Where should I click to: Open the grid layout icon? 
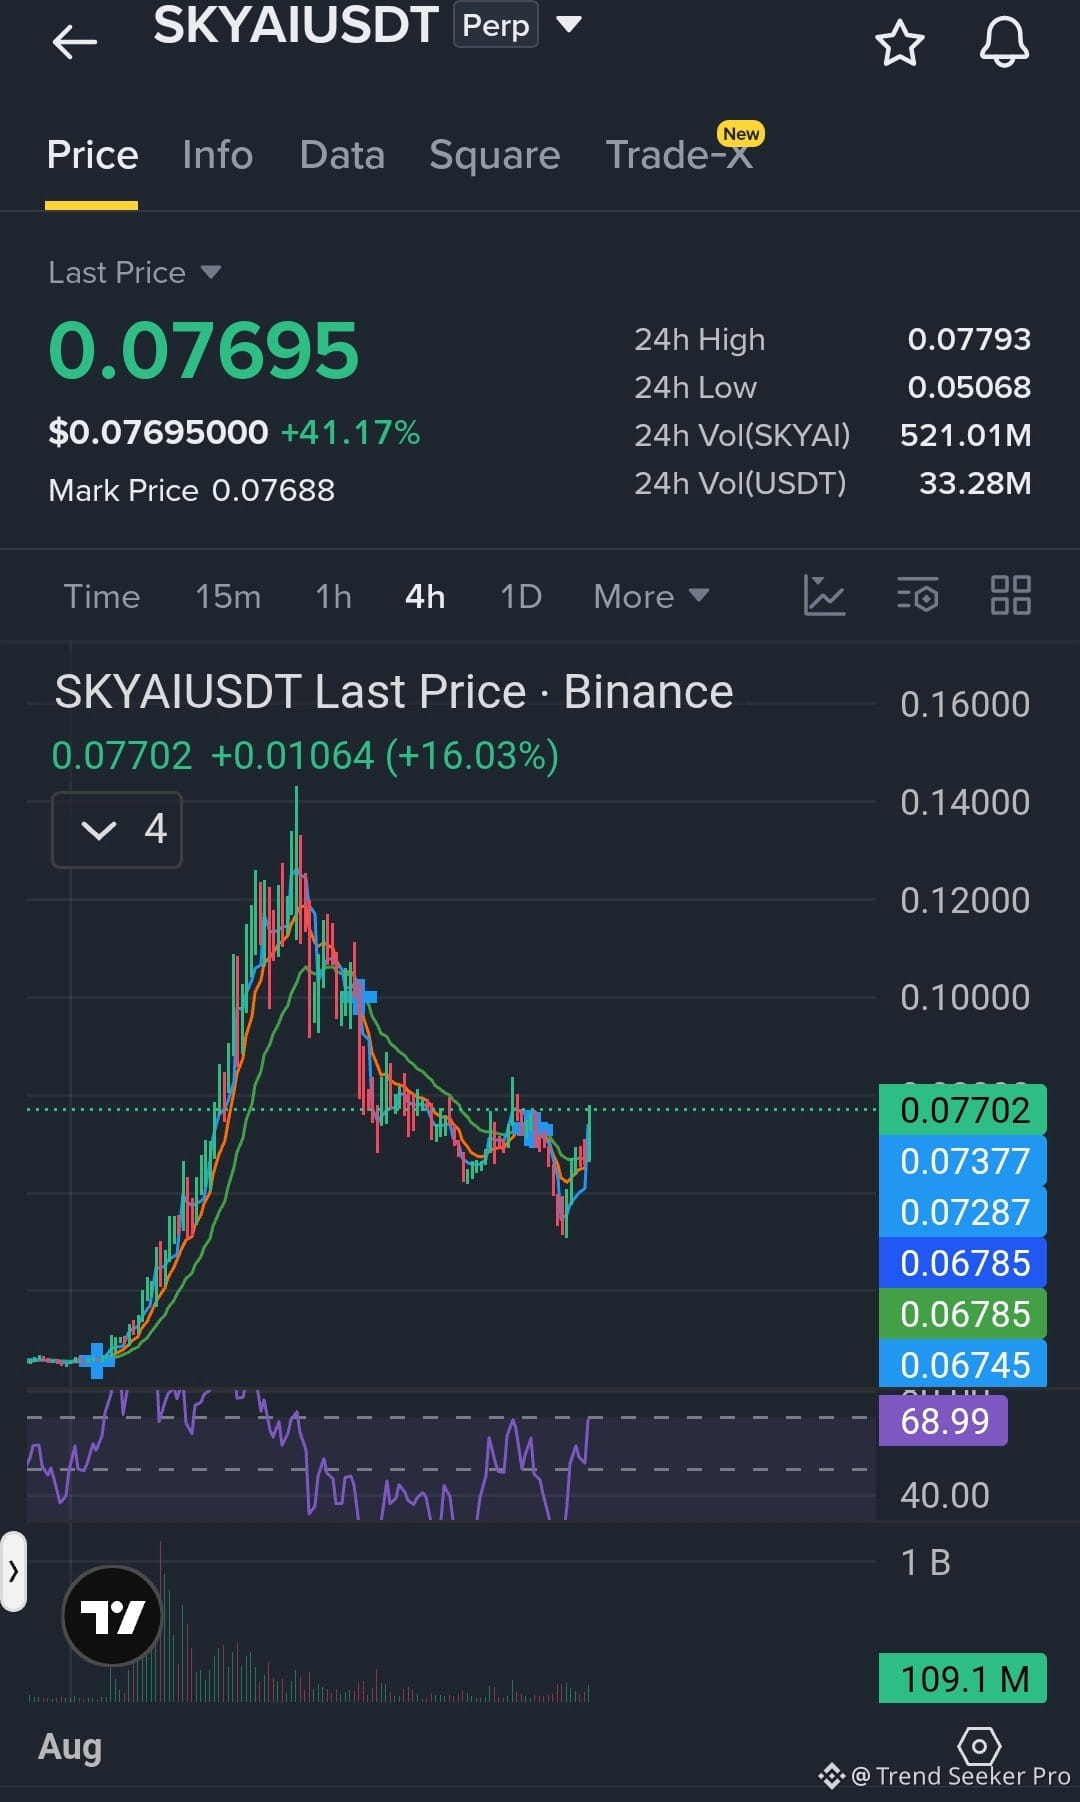[x=1010, y=595]
